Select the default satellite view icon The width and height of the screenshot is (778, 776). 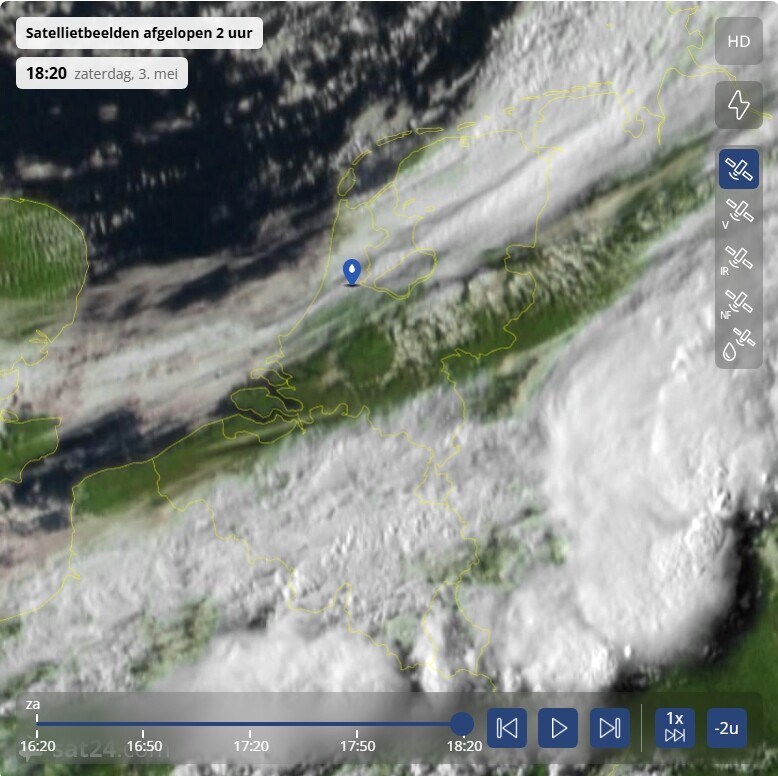coord(738,169)
